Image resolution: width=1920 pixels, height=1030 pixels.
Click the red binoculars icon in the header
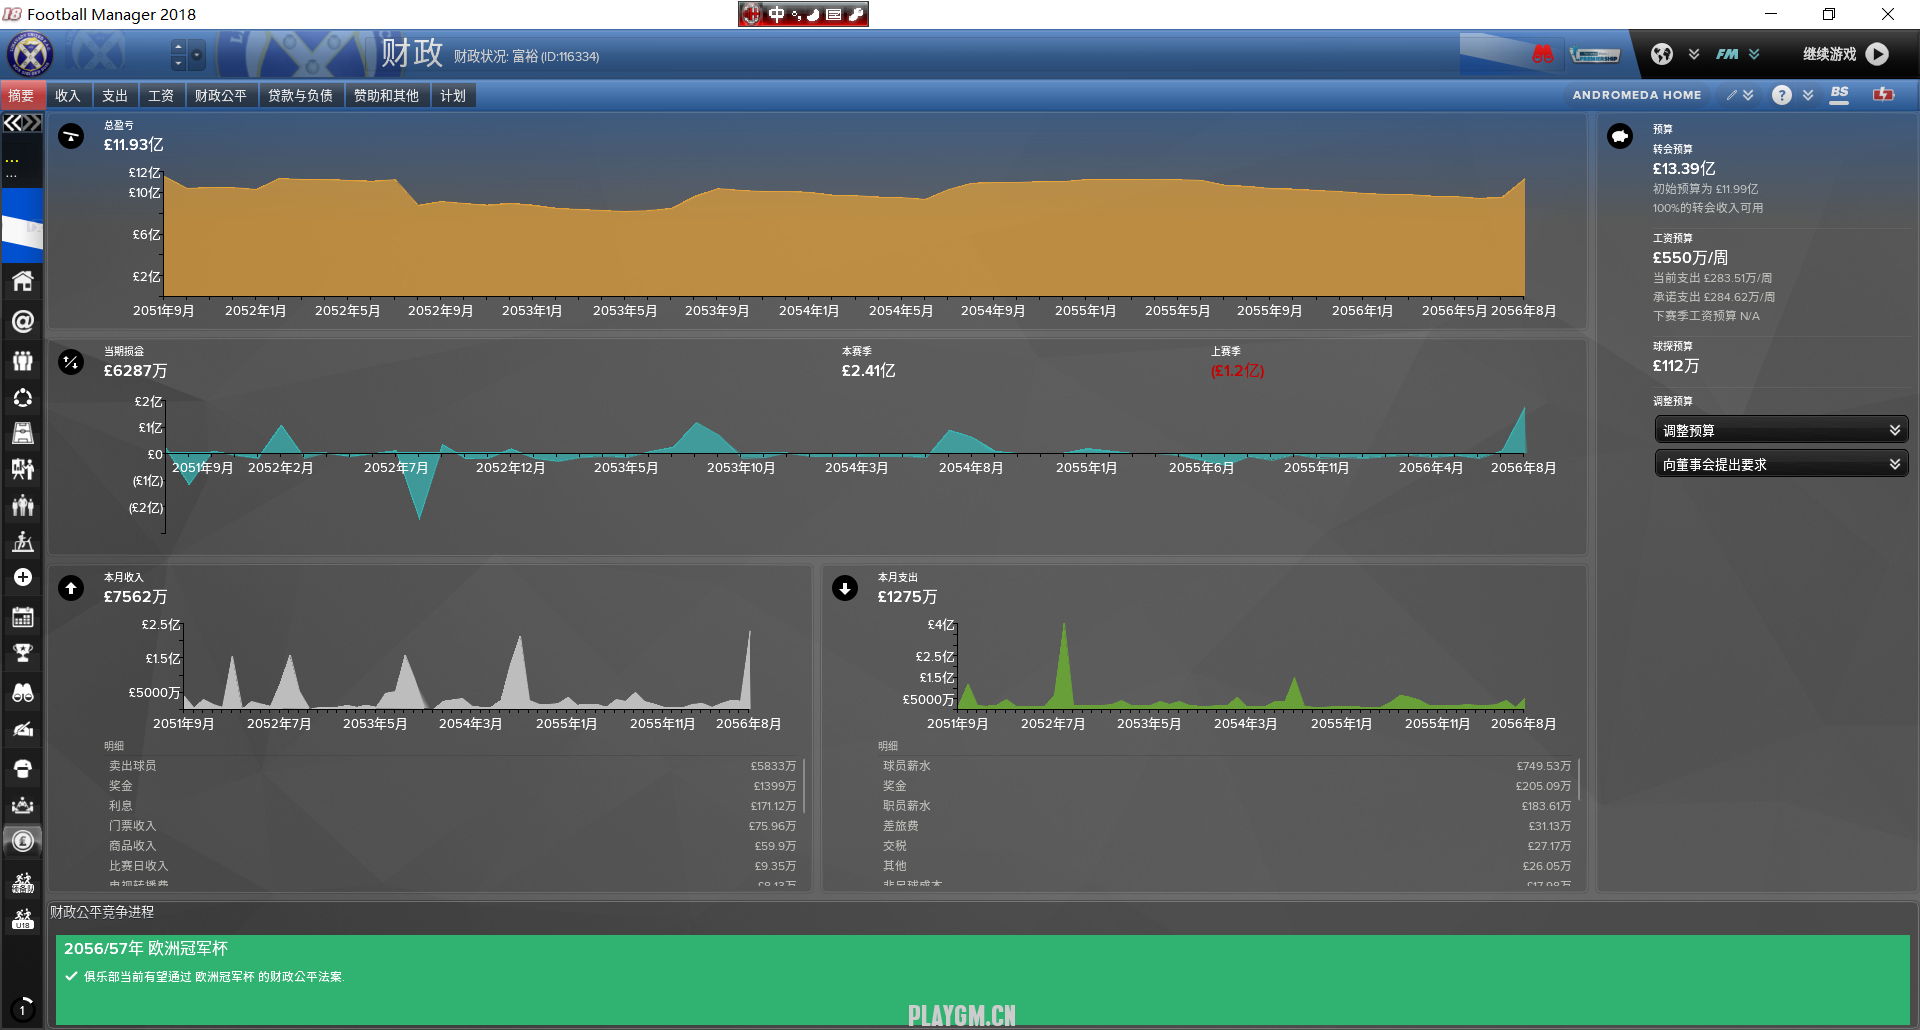(1543, 54)
